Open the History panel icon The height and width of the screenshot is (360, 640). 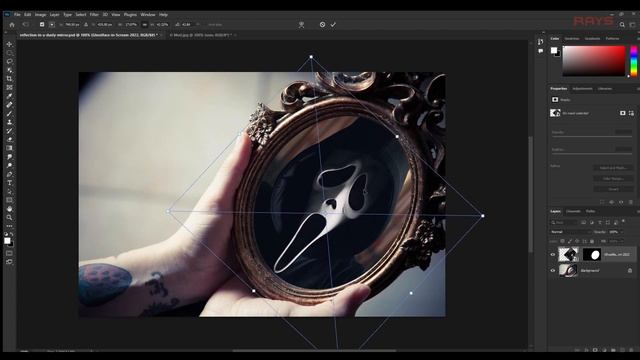(x=541, y=42)
